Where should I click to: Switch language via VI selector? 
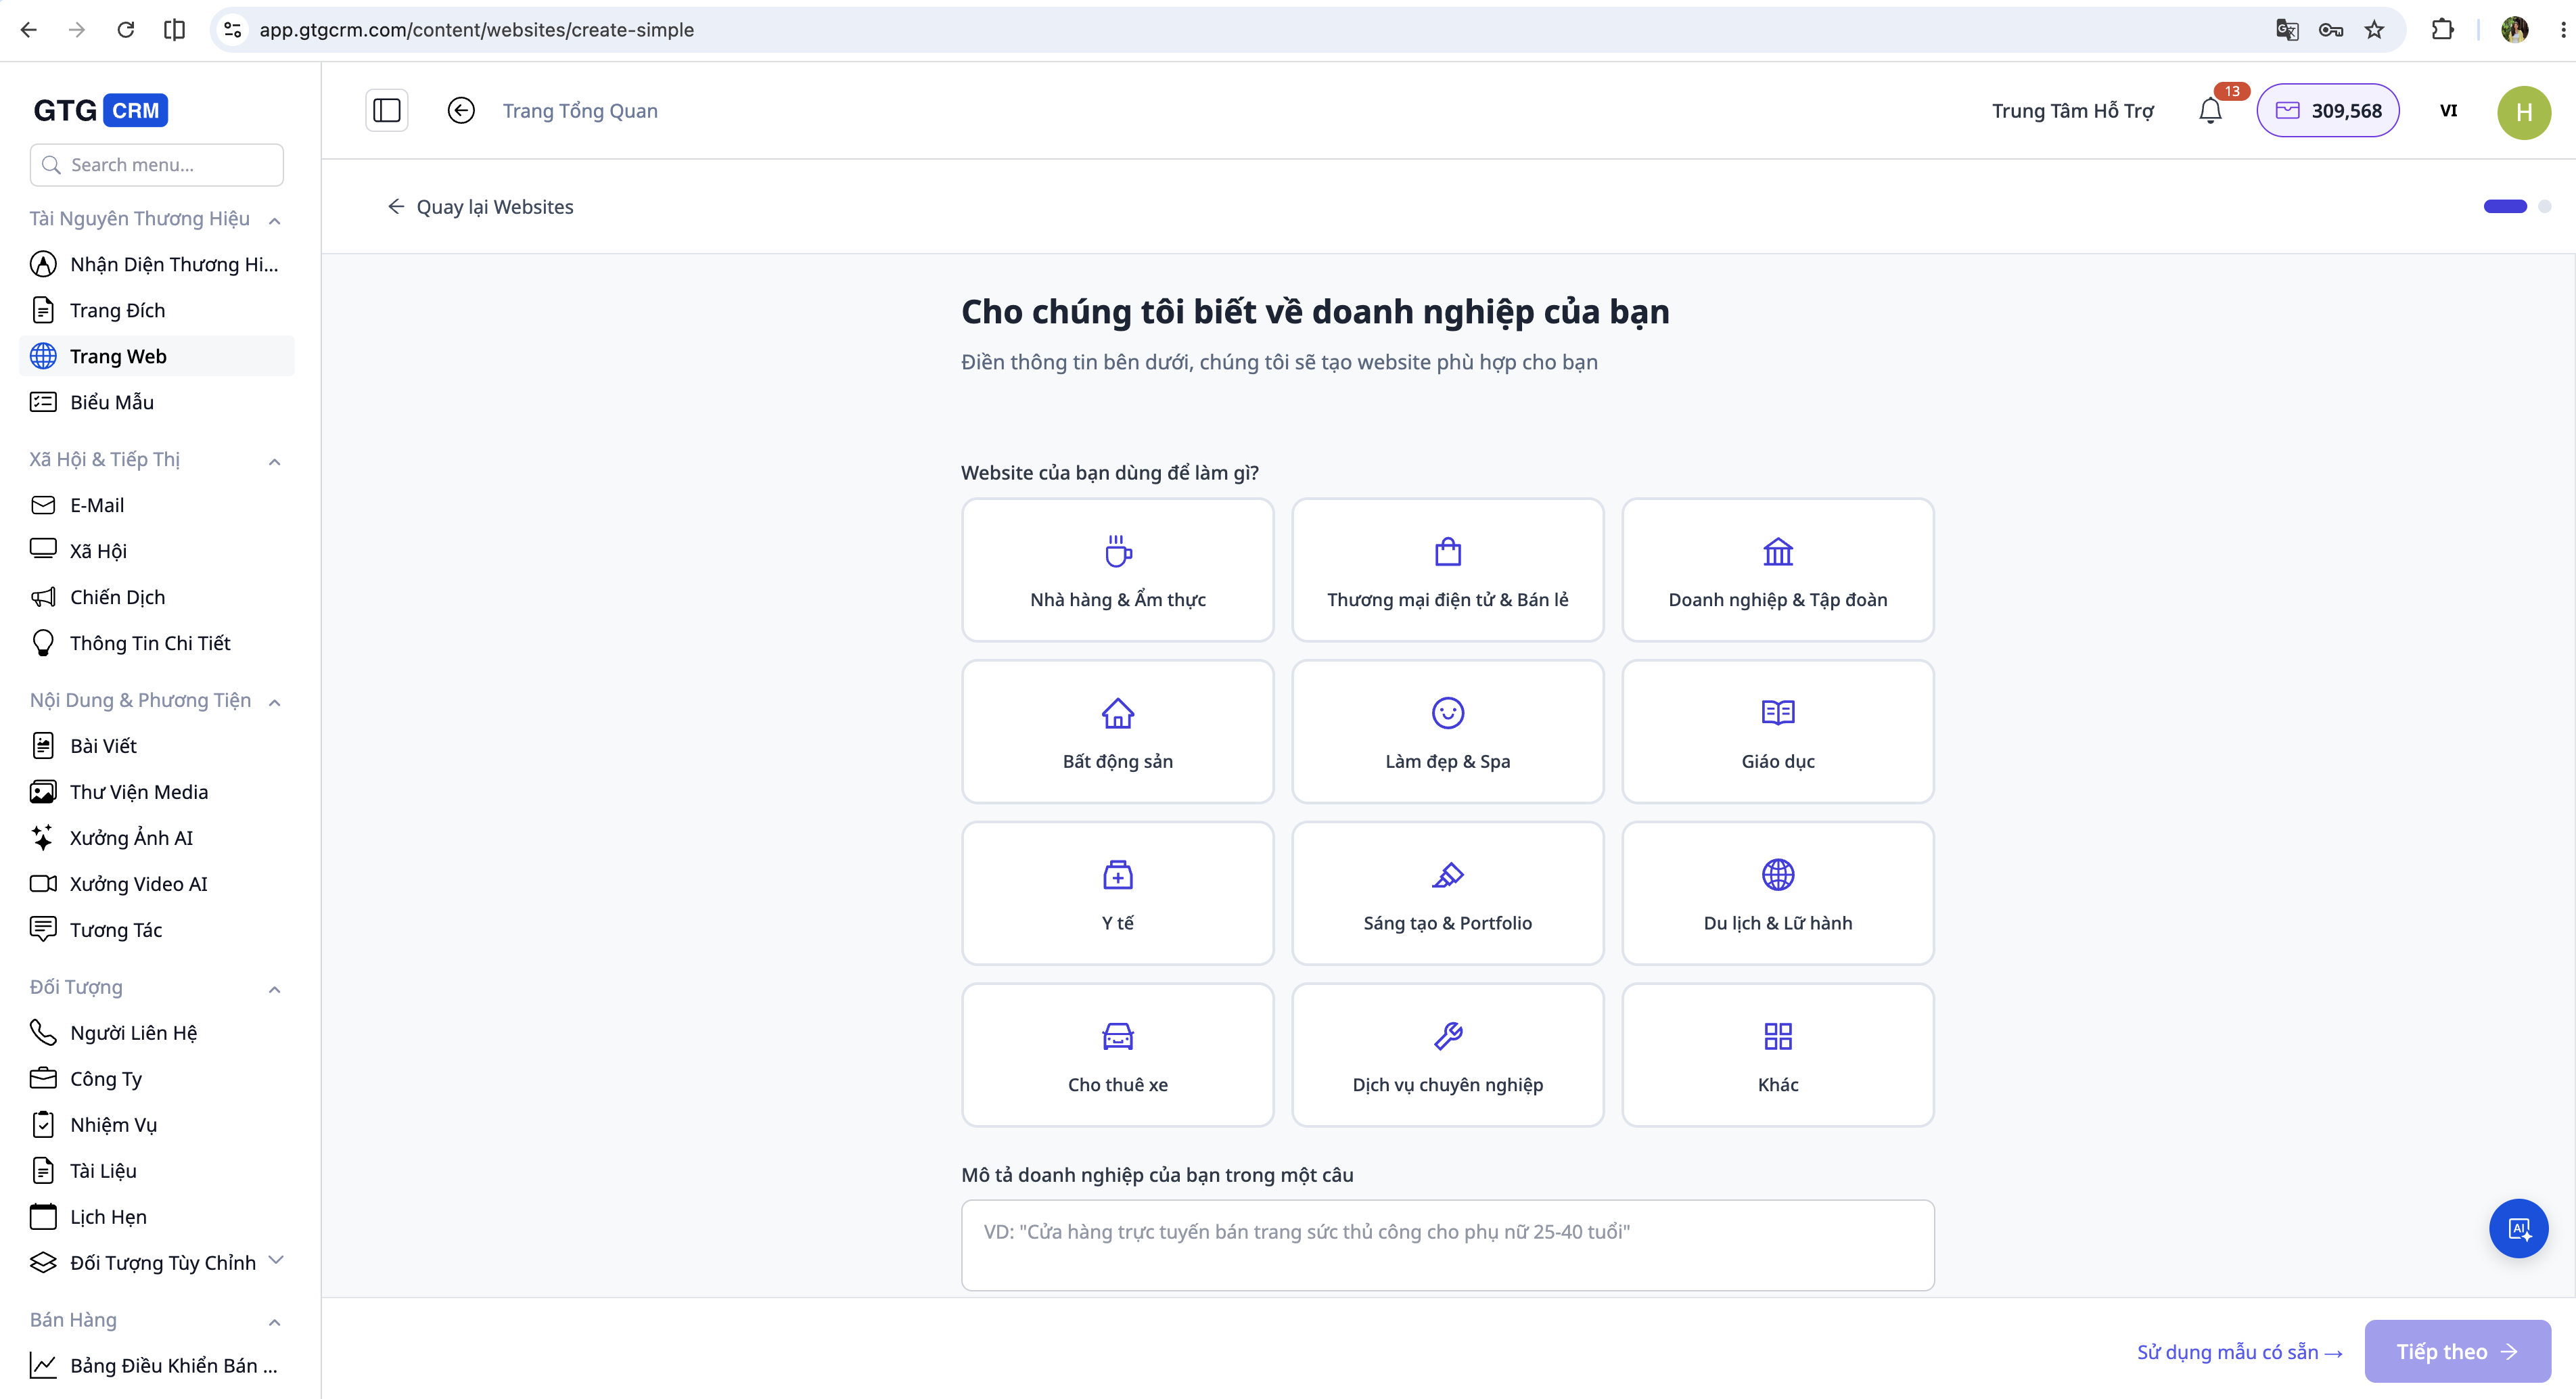coord(2448,111)
